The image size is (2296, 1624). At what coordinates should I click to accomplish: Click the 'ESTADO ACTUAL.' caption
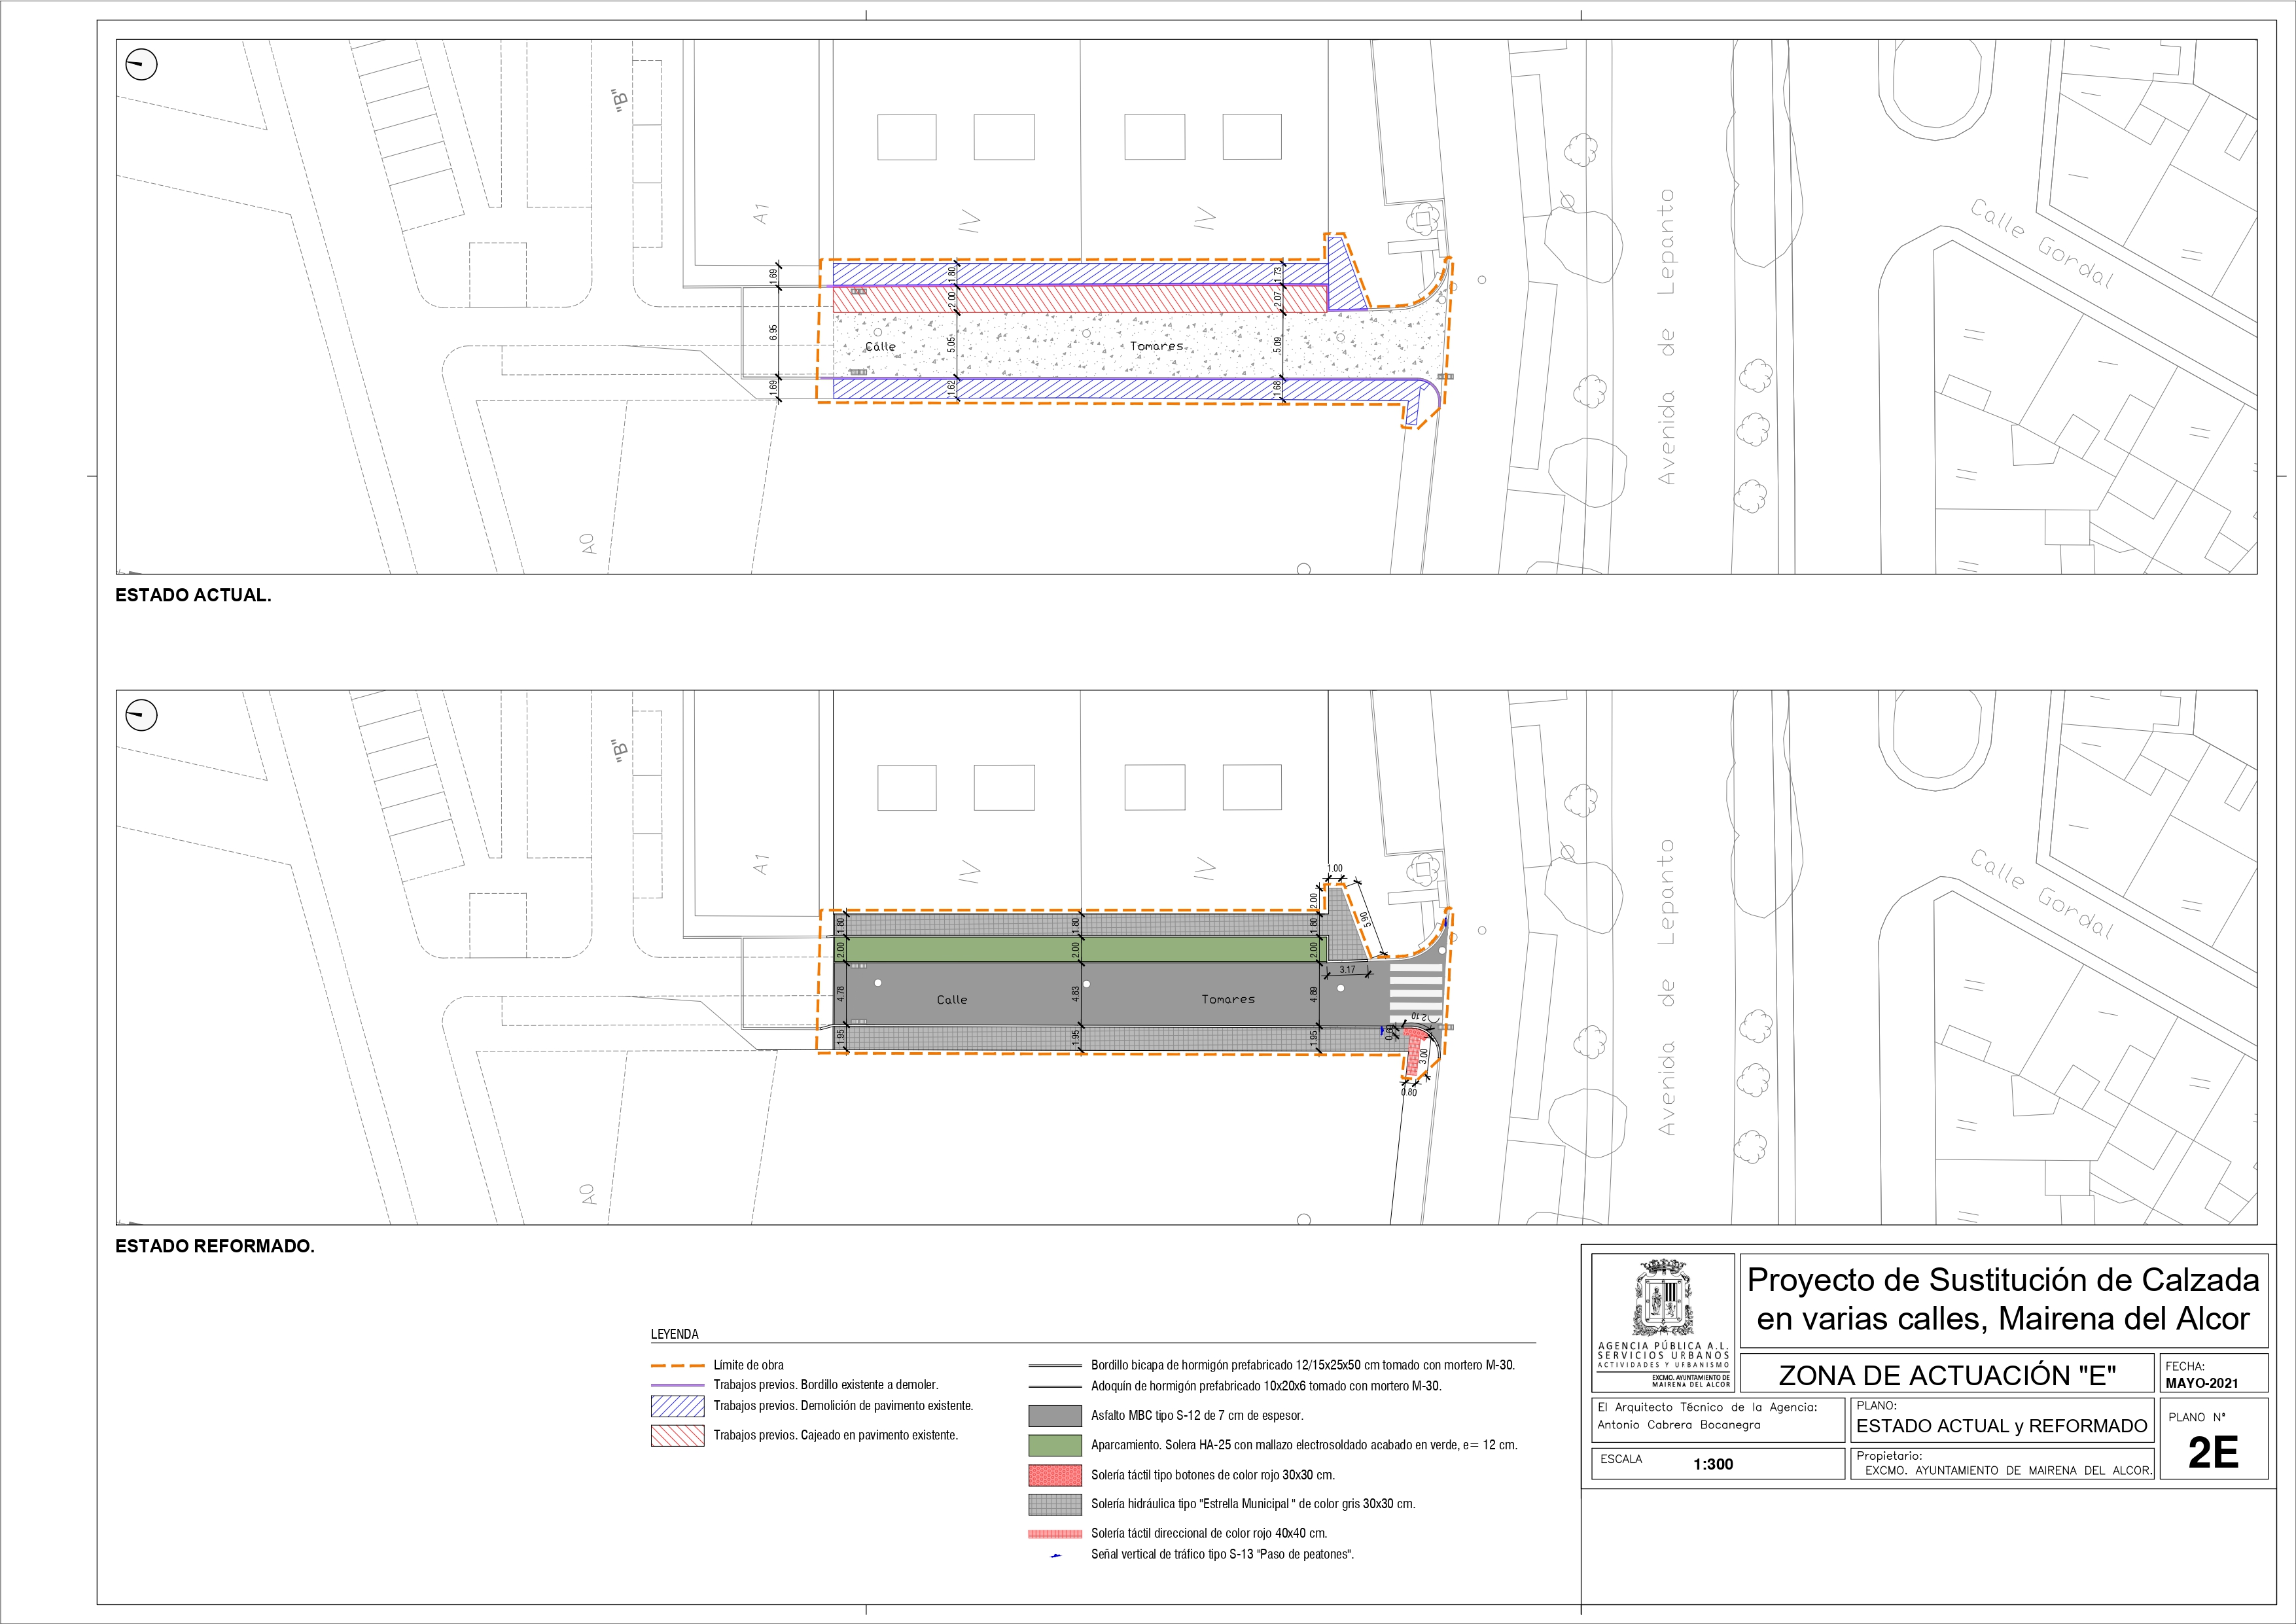coord(193,595)
